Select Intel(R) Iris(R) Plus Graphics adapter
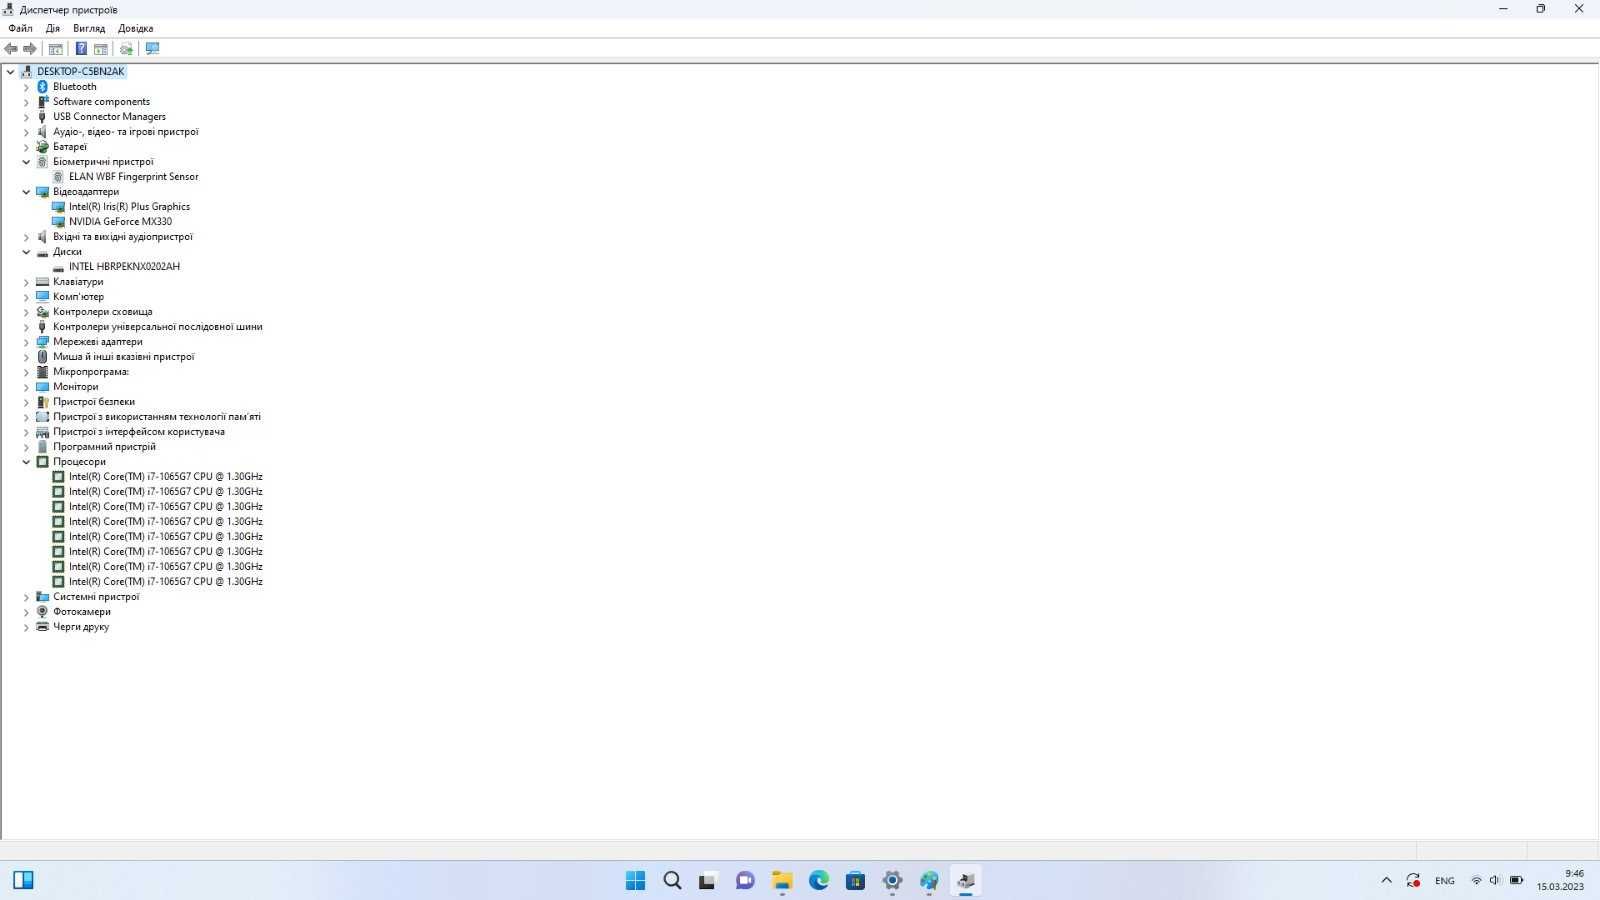This screenshot has height=900, width=1600. pyautogui.click(x=129, y=206)
